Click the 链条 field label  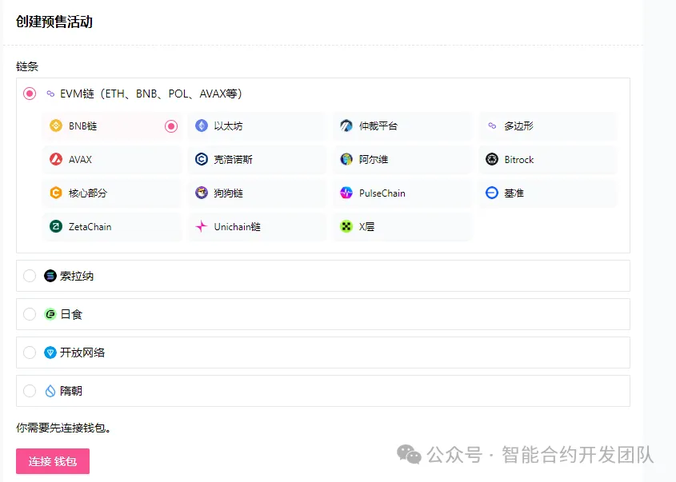(27, 66)
